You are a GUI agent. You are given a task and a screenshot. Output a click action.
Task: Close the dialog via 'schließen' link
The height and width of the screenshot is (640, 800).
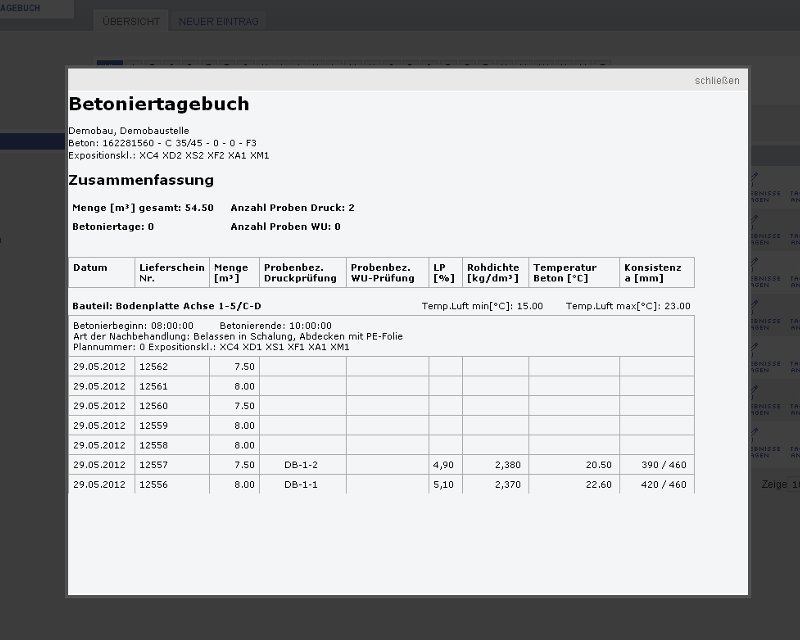coord(717,81)
